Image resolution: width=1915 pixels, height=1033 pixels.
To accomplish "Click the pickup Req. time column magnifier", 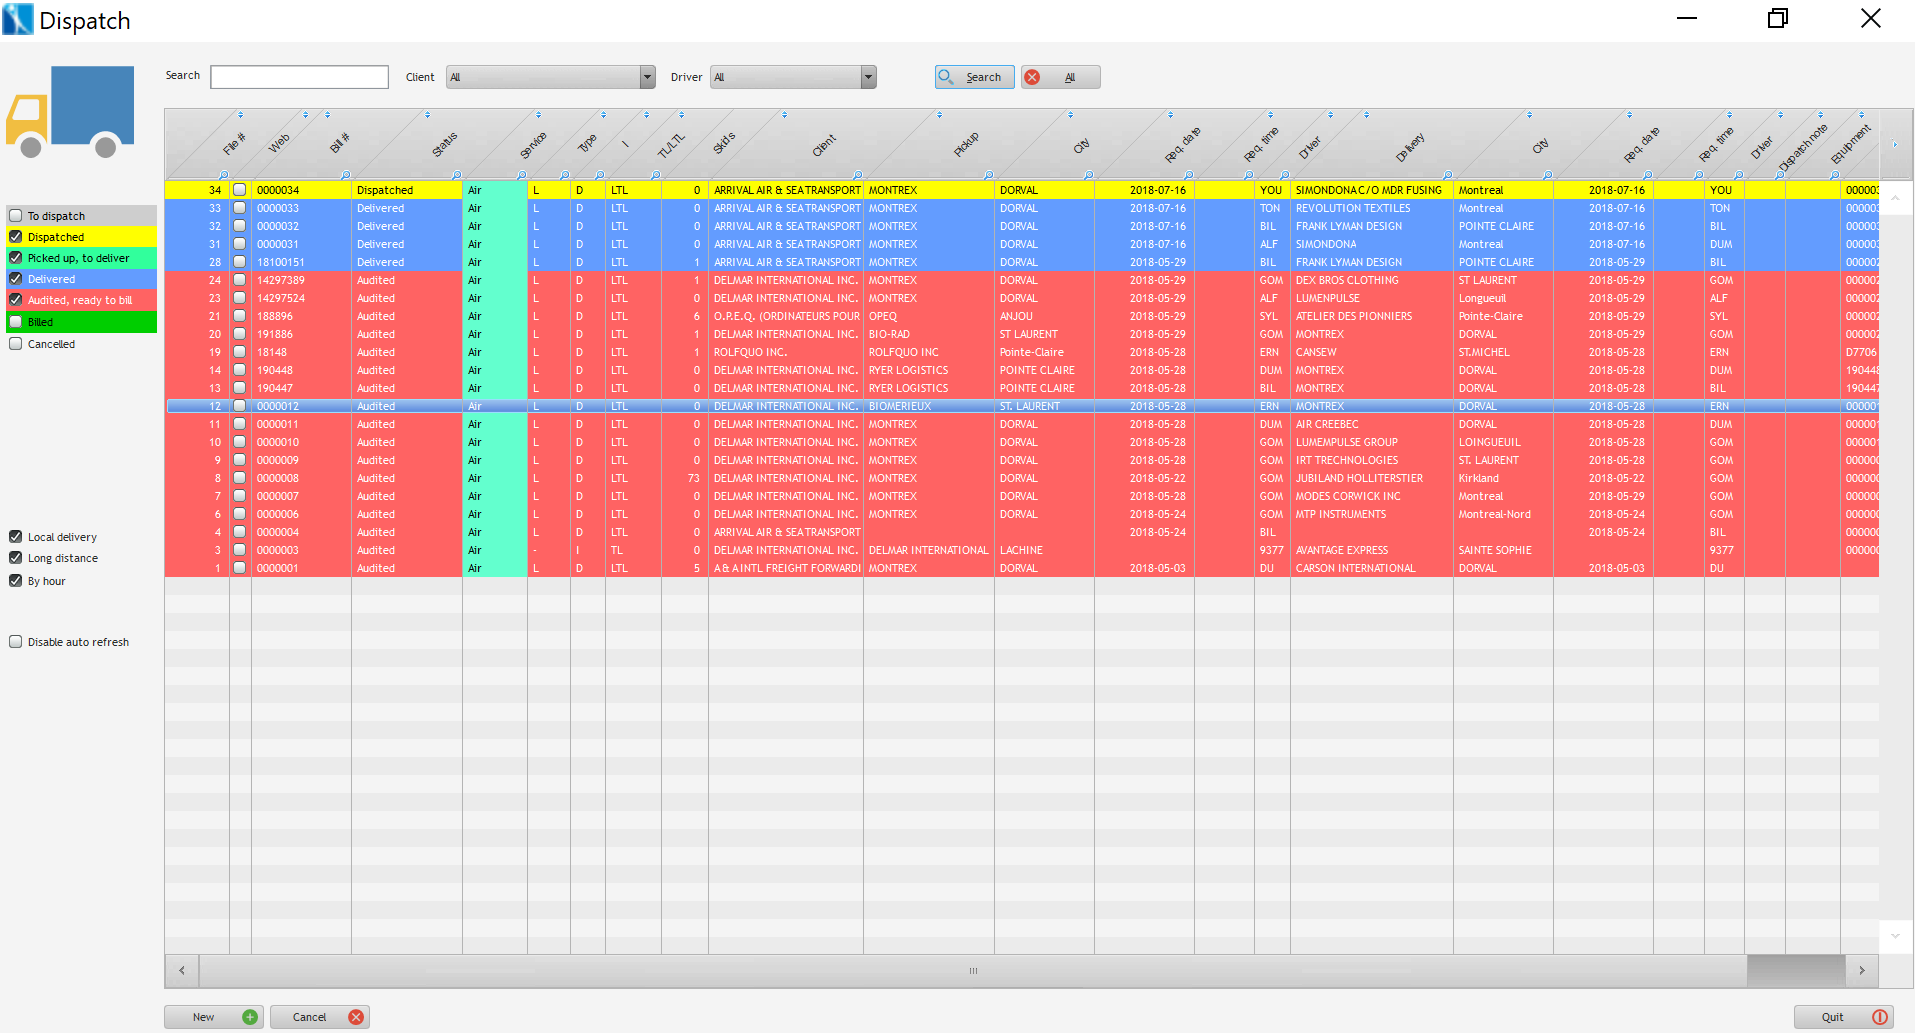I will coord(1249,176).
